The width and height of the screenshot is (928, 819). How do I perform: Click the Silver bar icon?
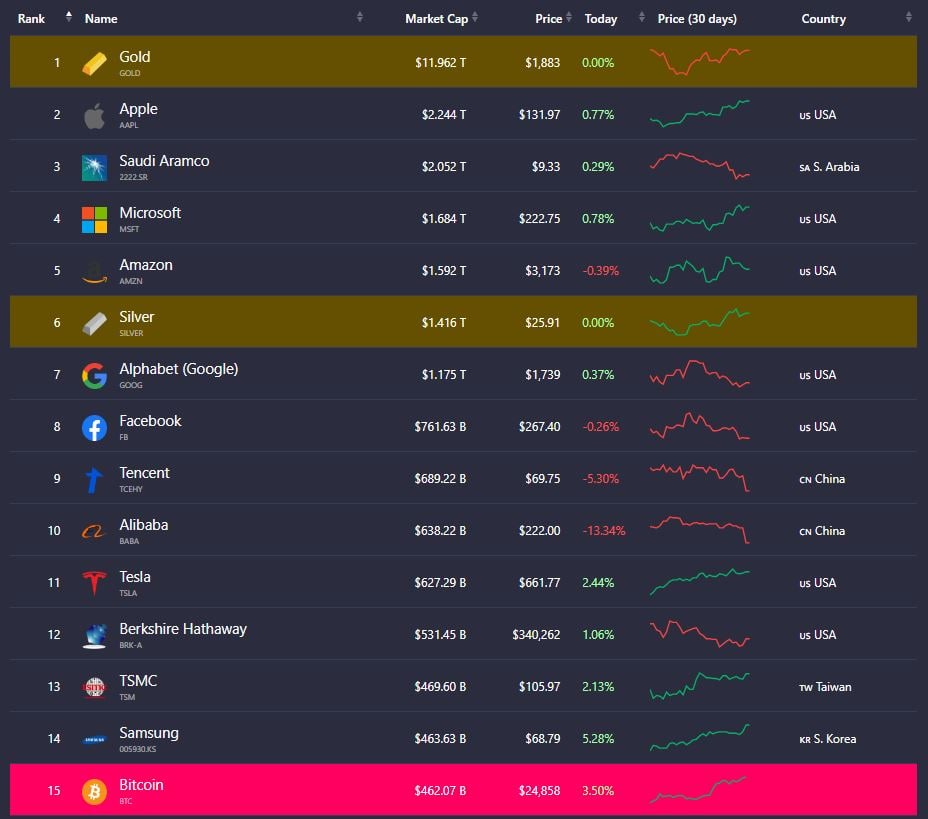pos(94,324)
